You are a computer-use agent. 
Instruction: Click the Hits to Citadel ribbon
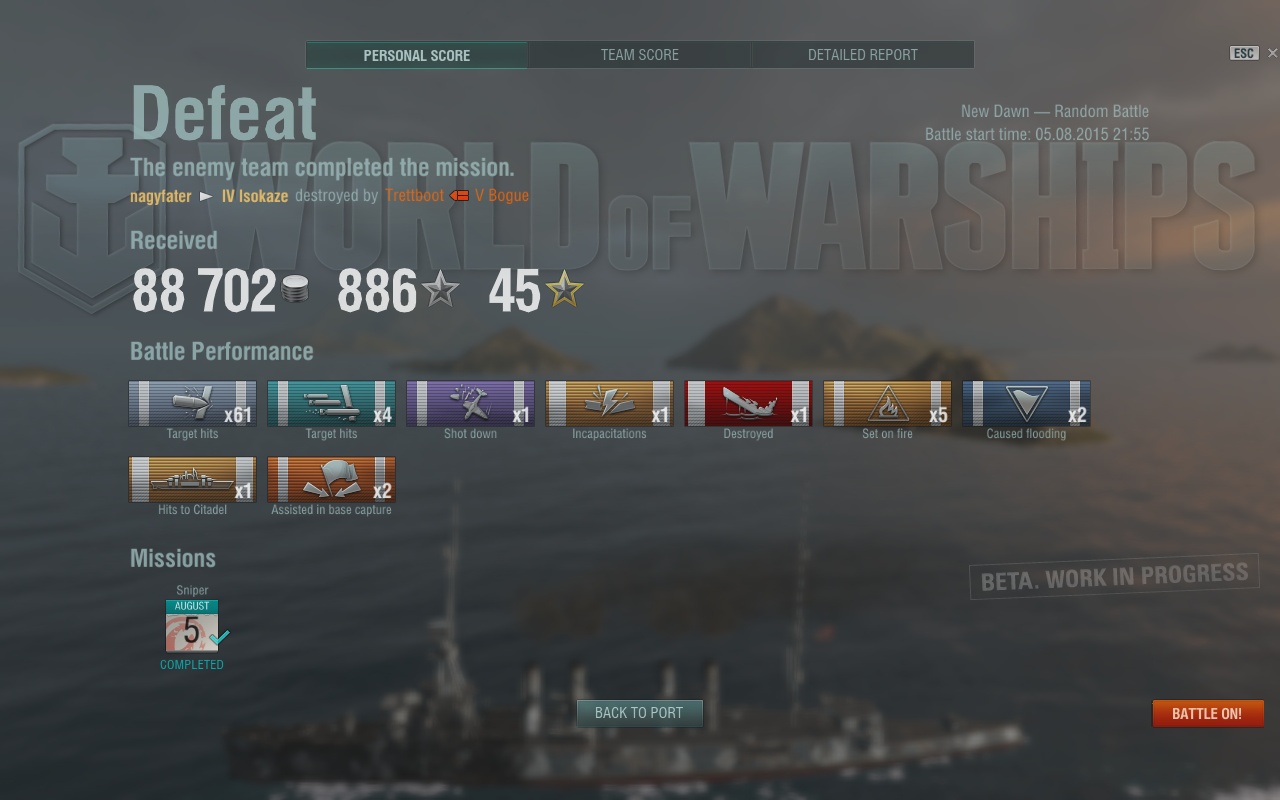(x=192, y=479)
